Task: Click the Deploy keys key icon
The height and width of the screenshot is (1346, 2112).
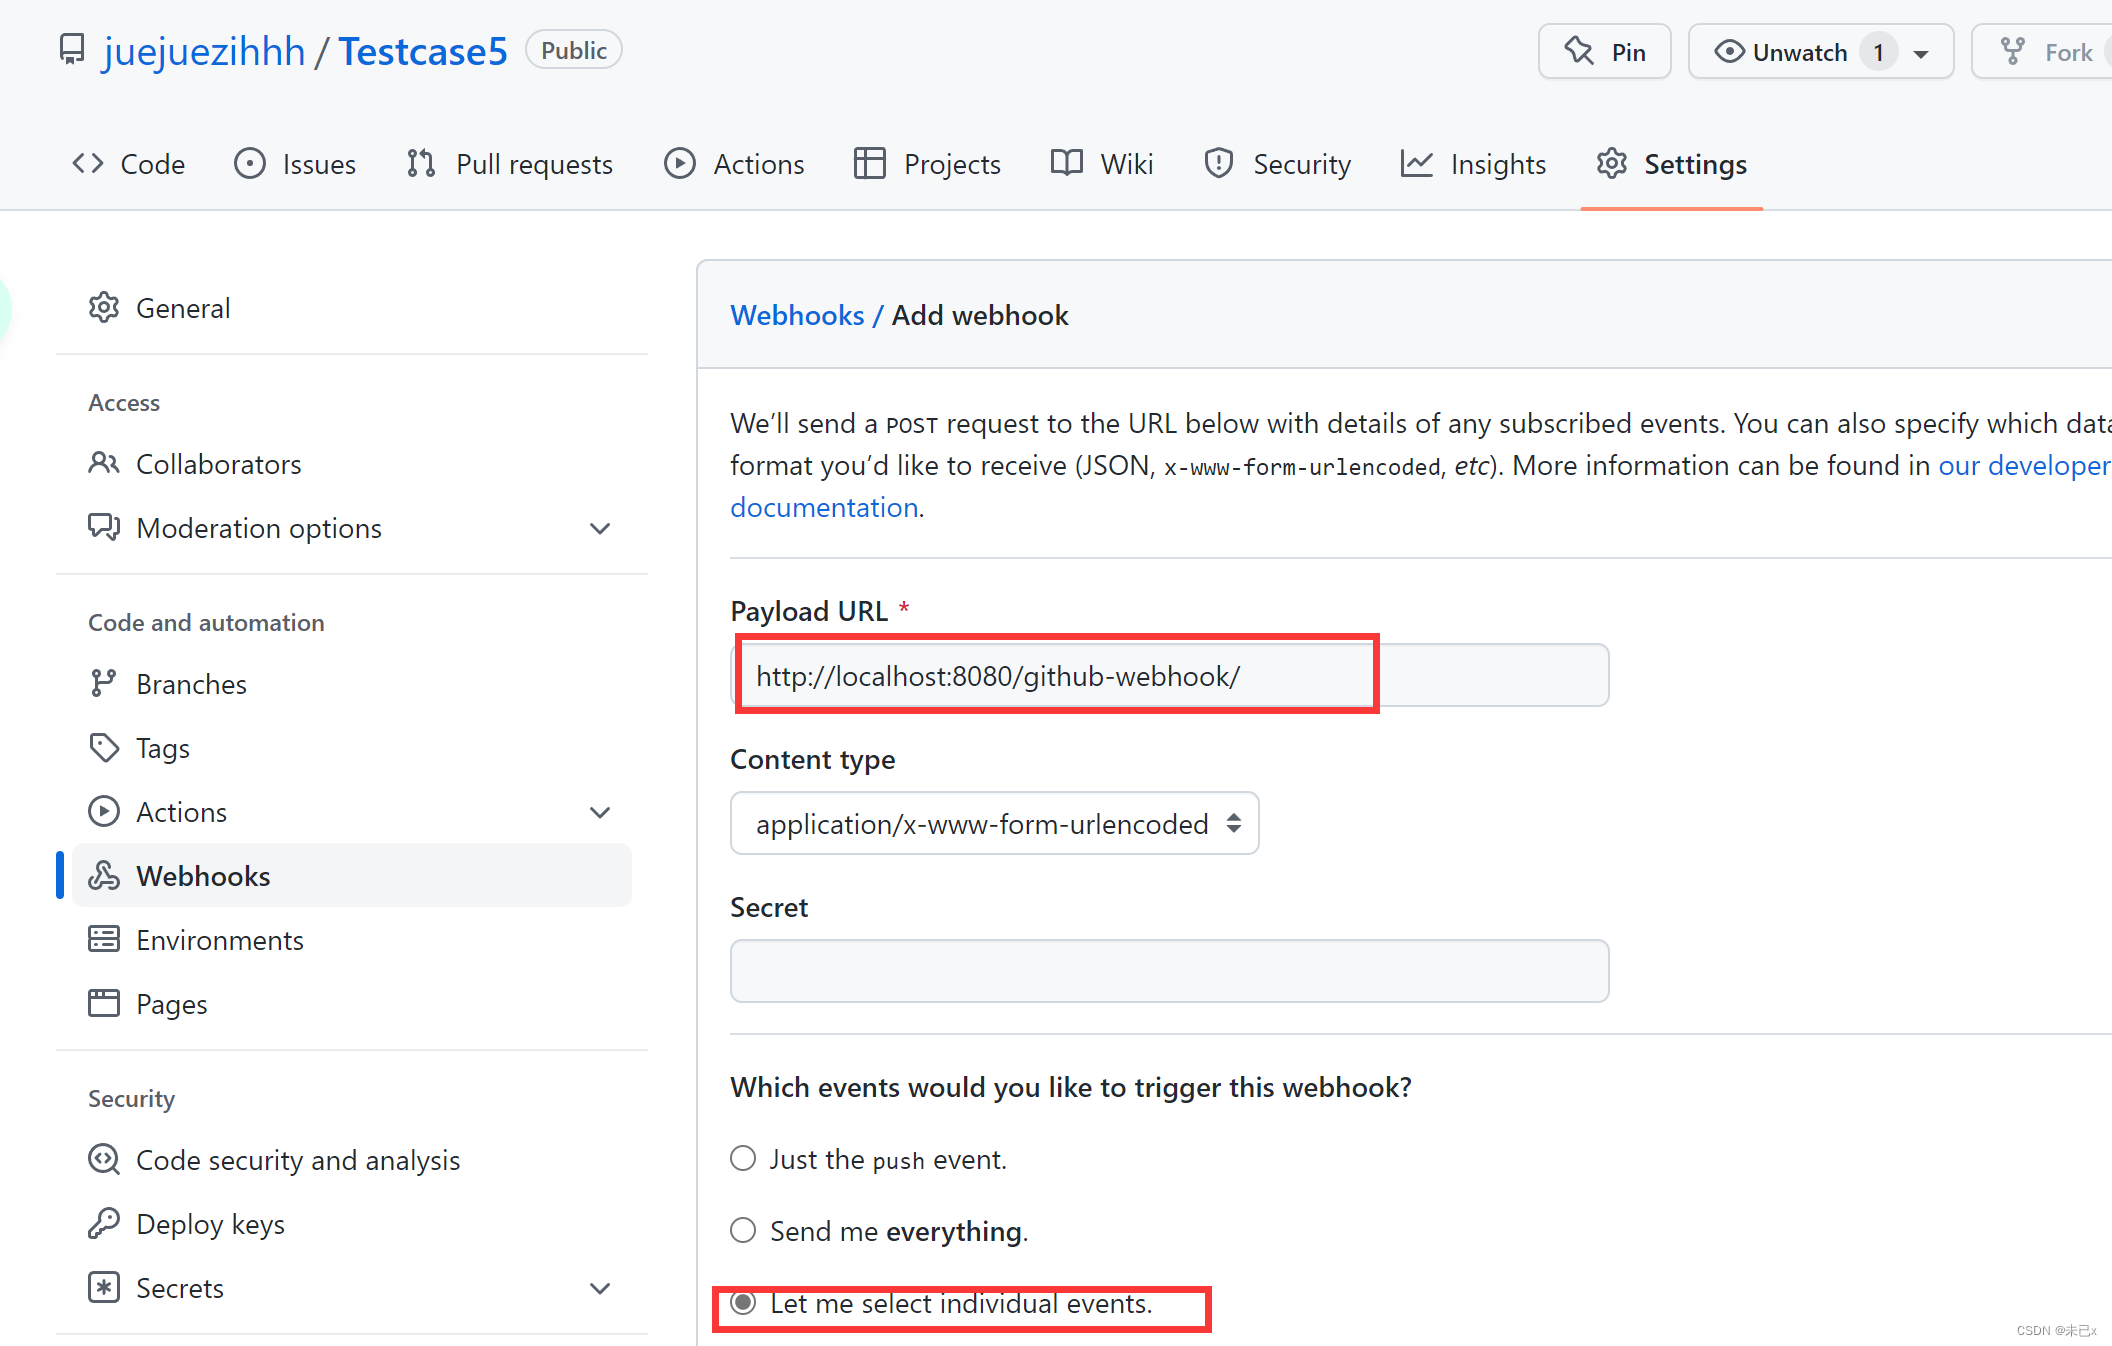Action: (x=104, y=1224)
